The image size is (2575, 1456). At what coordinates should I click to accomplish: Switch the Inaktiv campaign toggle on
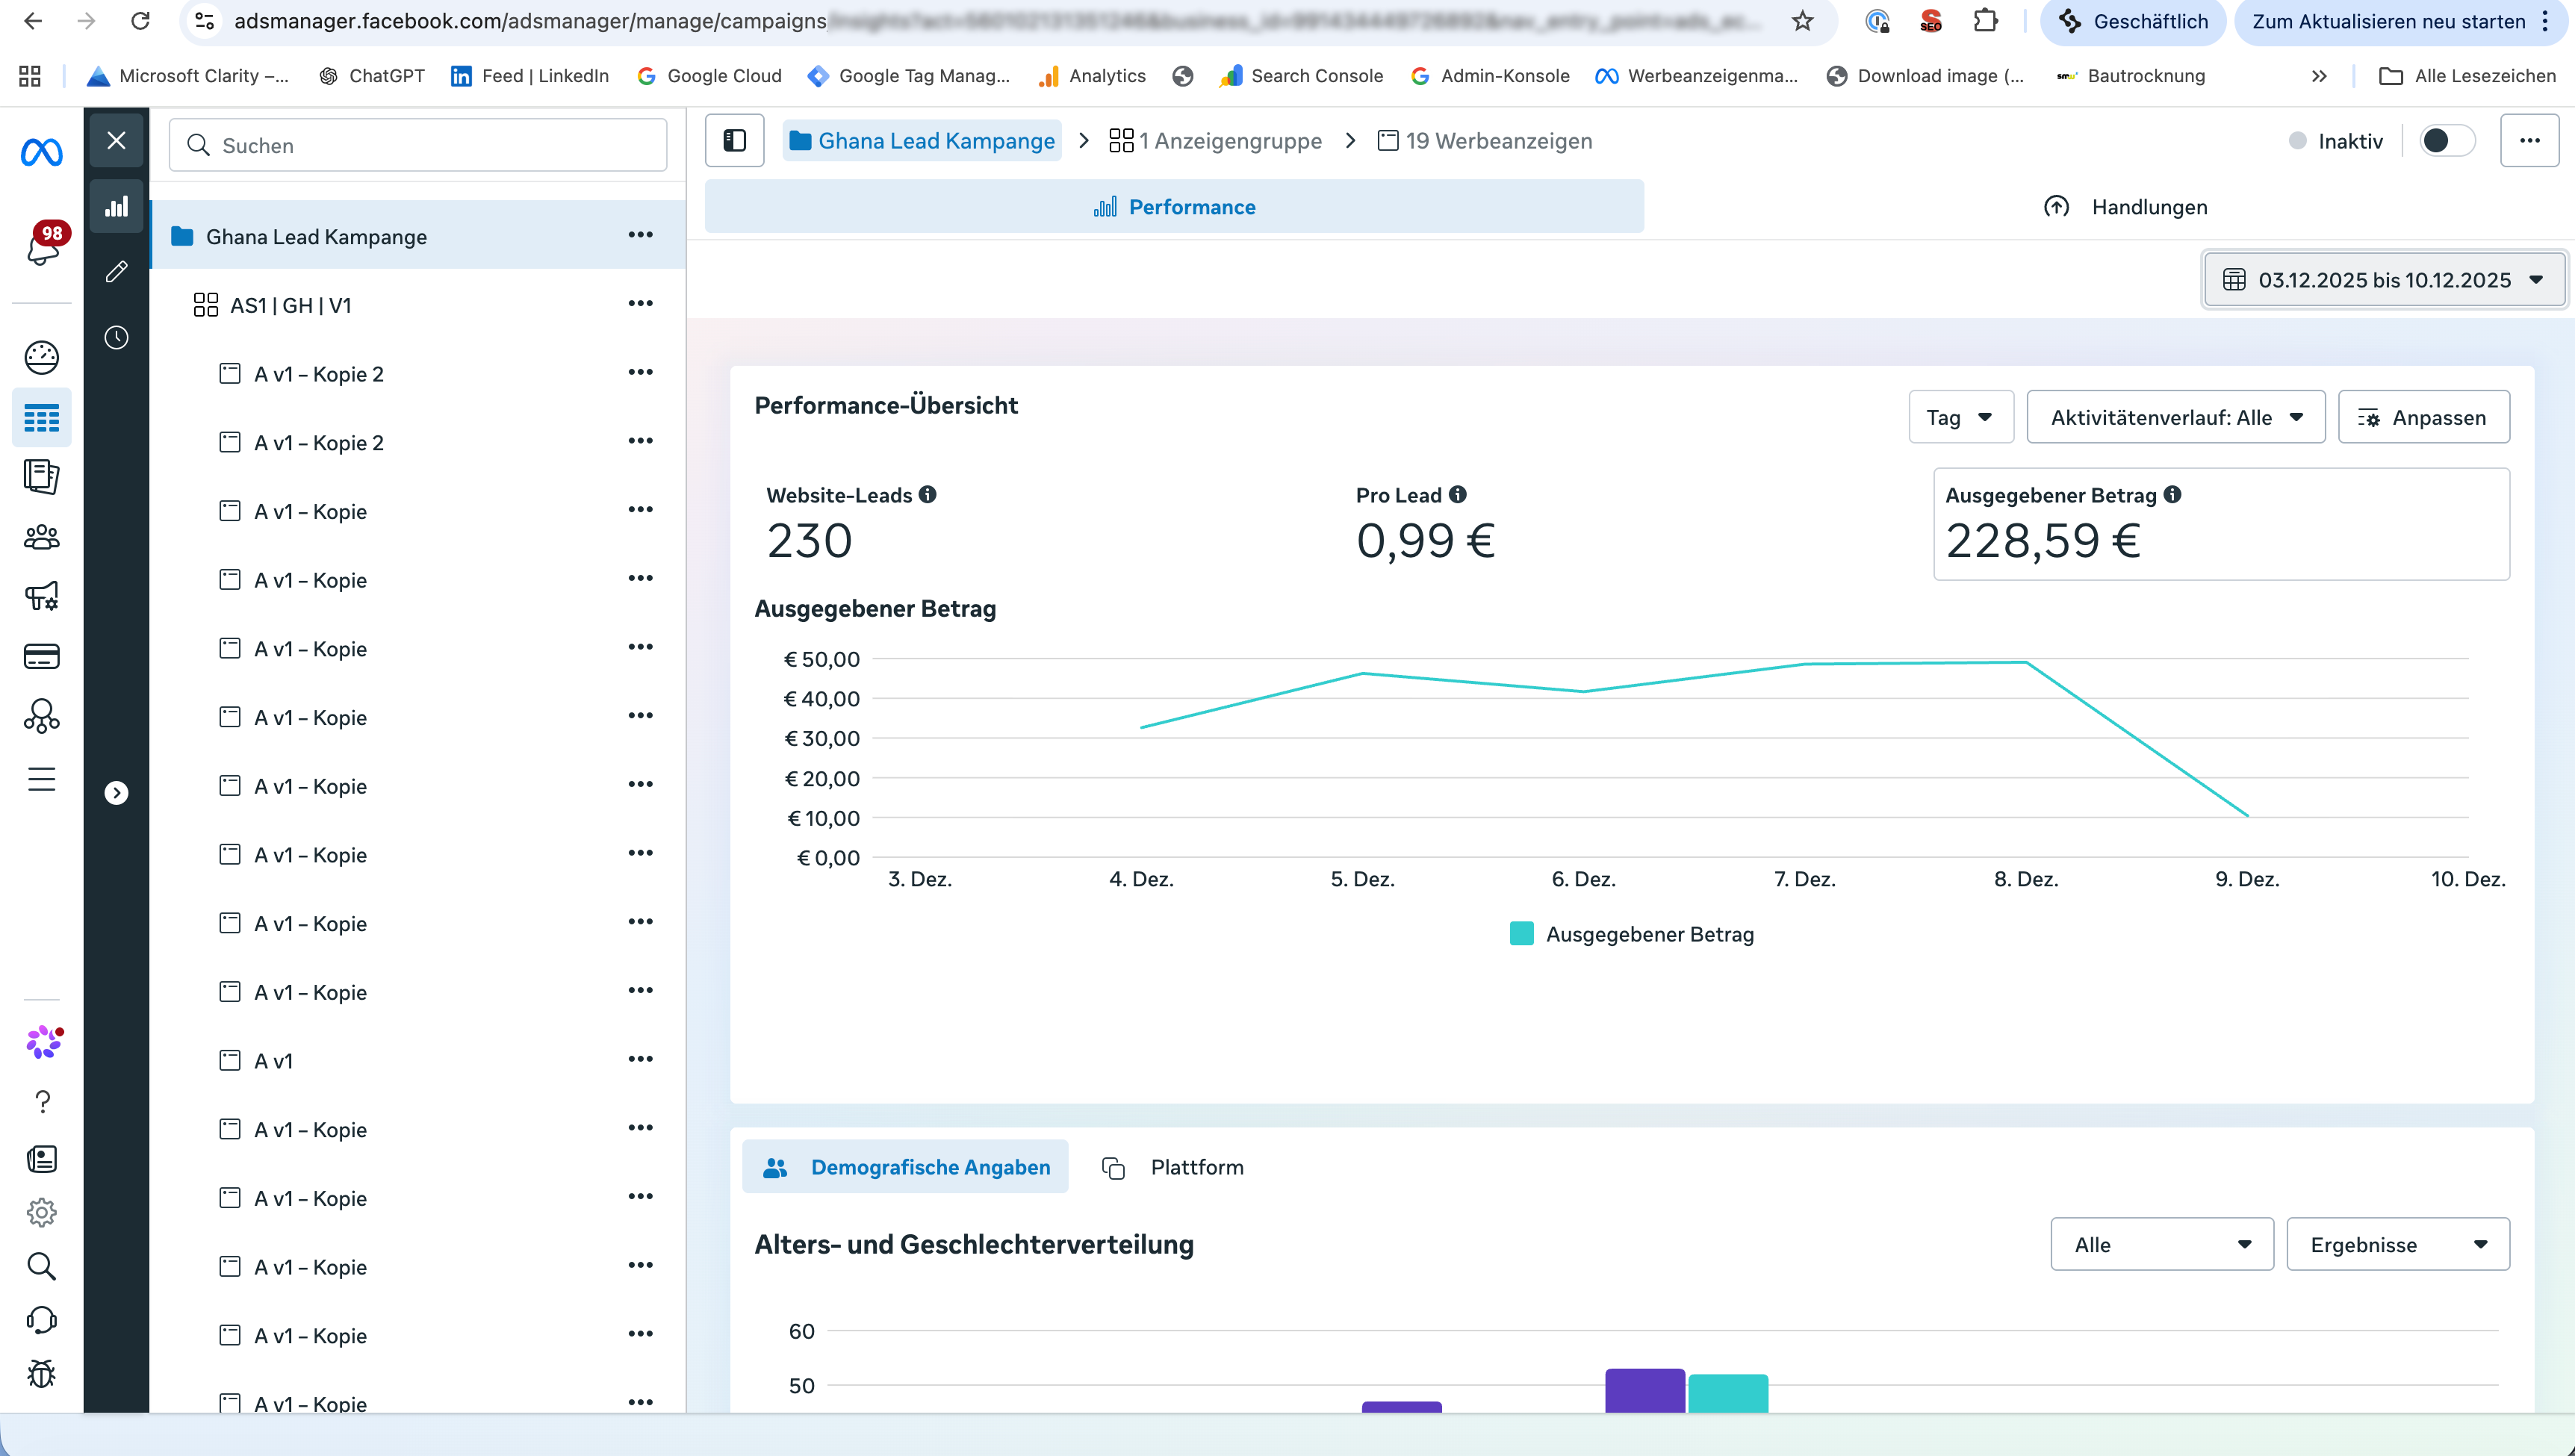(2446, 141)
